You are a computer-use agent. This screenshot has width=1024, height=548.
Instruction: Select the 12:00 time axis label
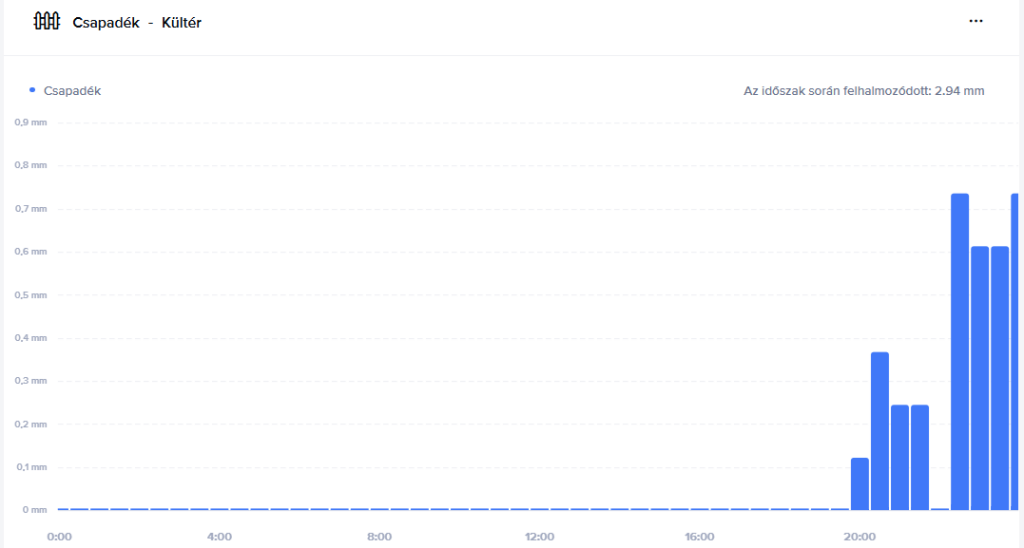[x=540, y=537]
